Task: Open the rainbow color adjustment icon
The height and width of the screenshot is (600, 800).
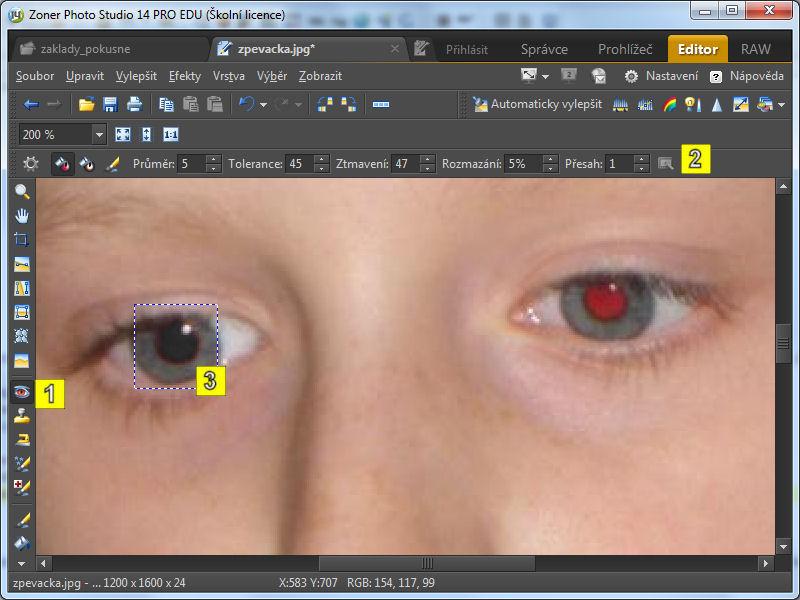Action: point(669,105)
